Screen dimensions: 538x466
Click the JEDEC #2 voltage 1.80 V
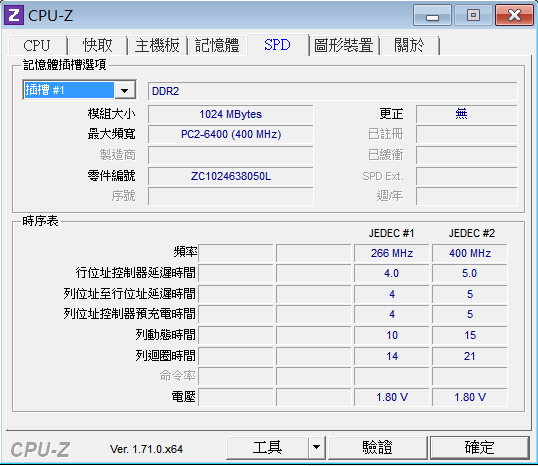(x=470, y=397)
